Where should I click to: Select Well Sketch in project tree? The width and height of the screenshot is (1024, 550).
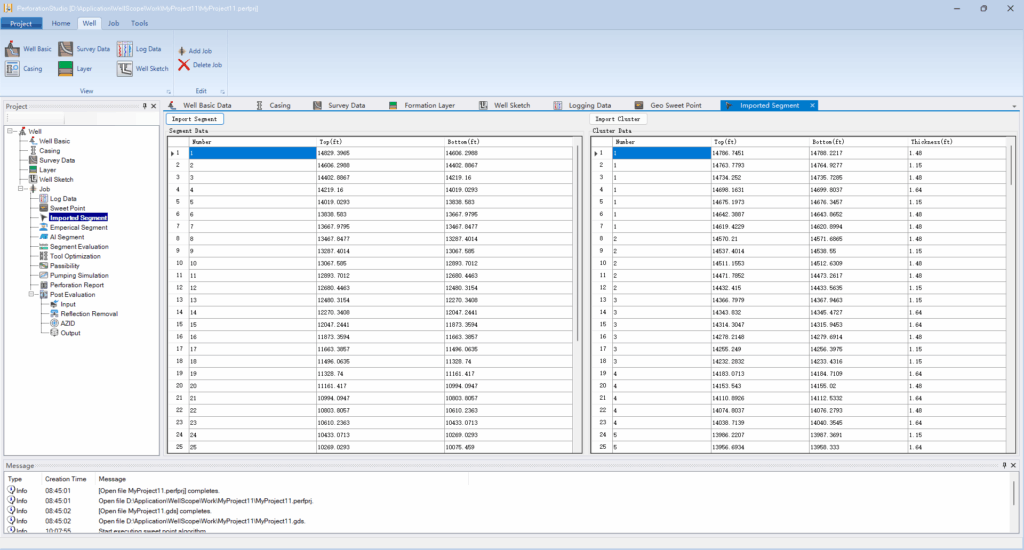coord(56,180)
